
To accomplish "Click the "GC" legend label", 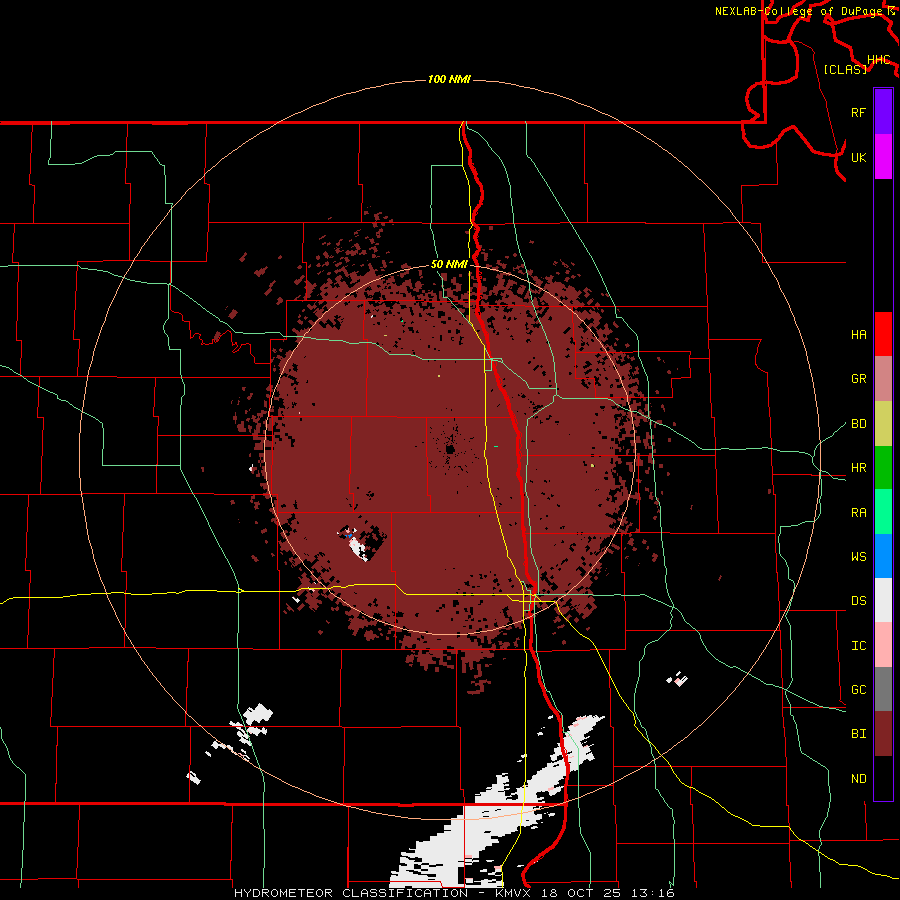I will tap(858, 690).
